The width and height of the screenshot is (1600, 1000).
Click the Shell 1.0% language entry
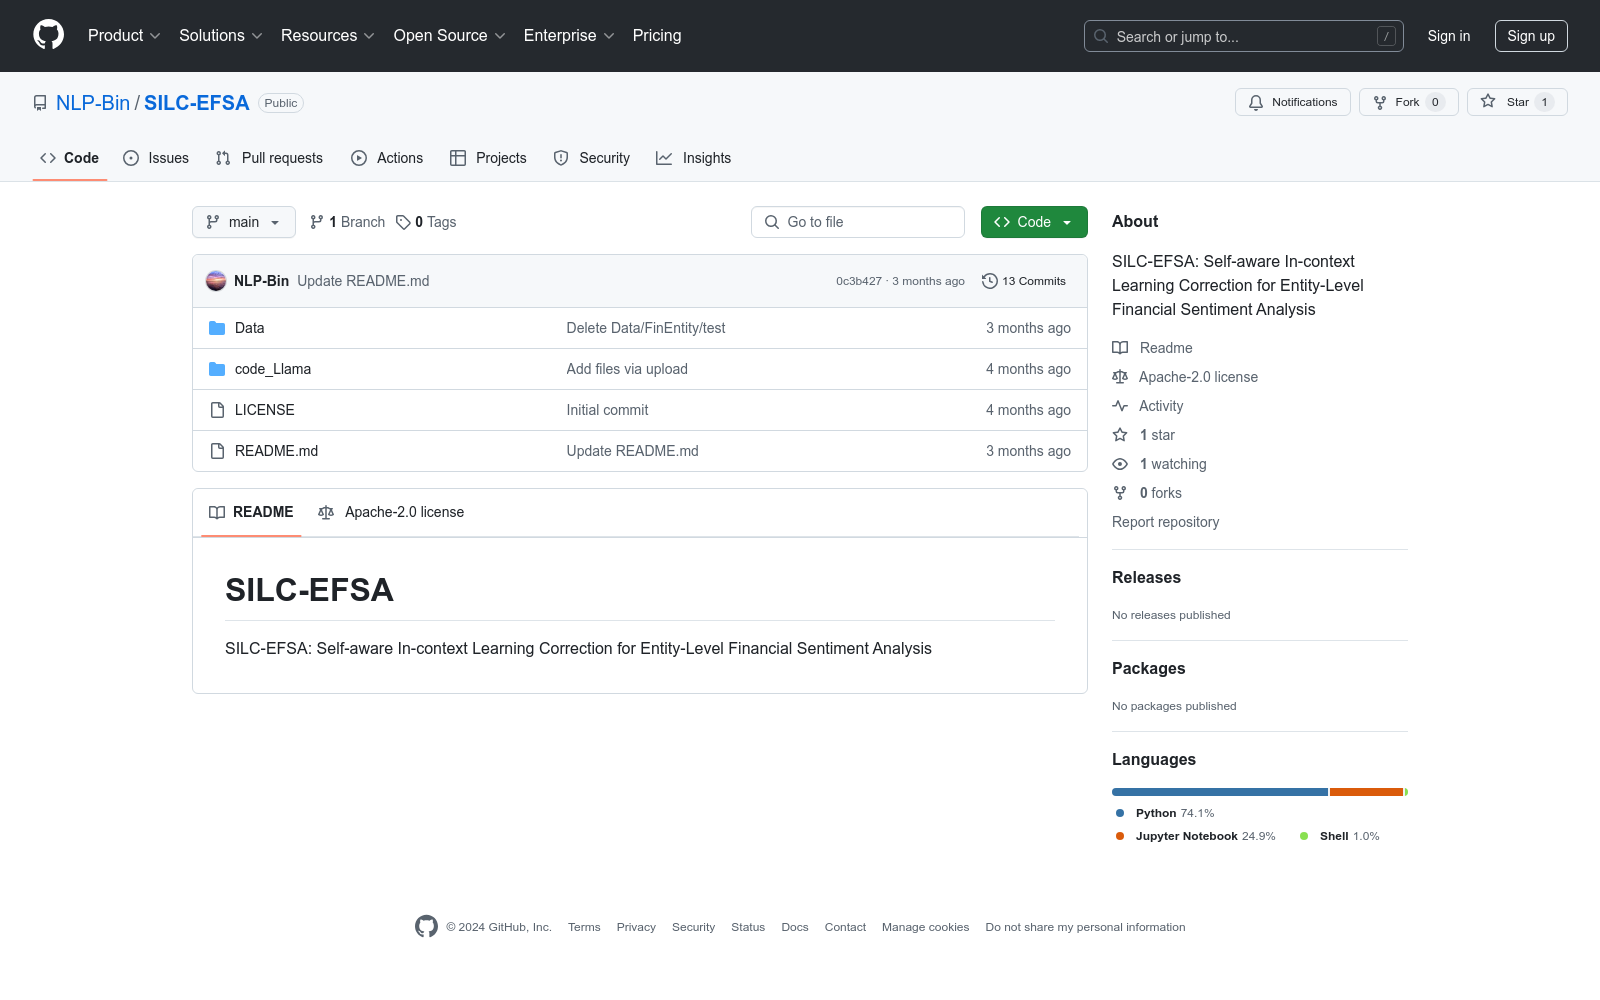coord(1340,836)
